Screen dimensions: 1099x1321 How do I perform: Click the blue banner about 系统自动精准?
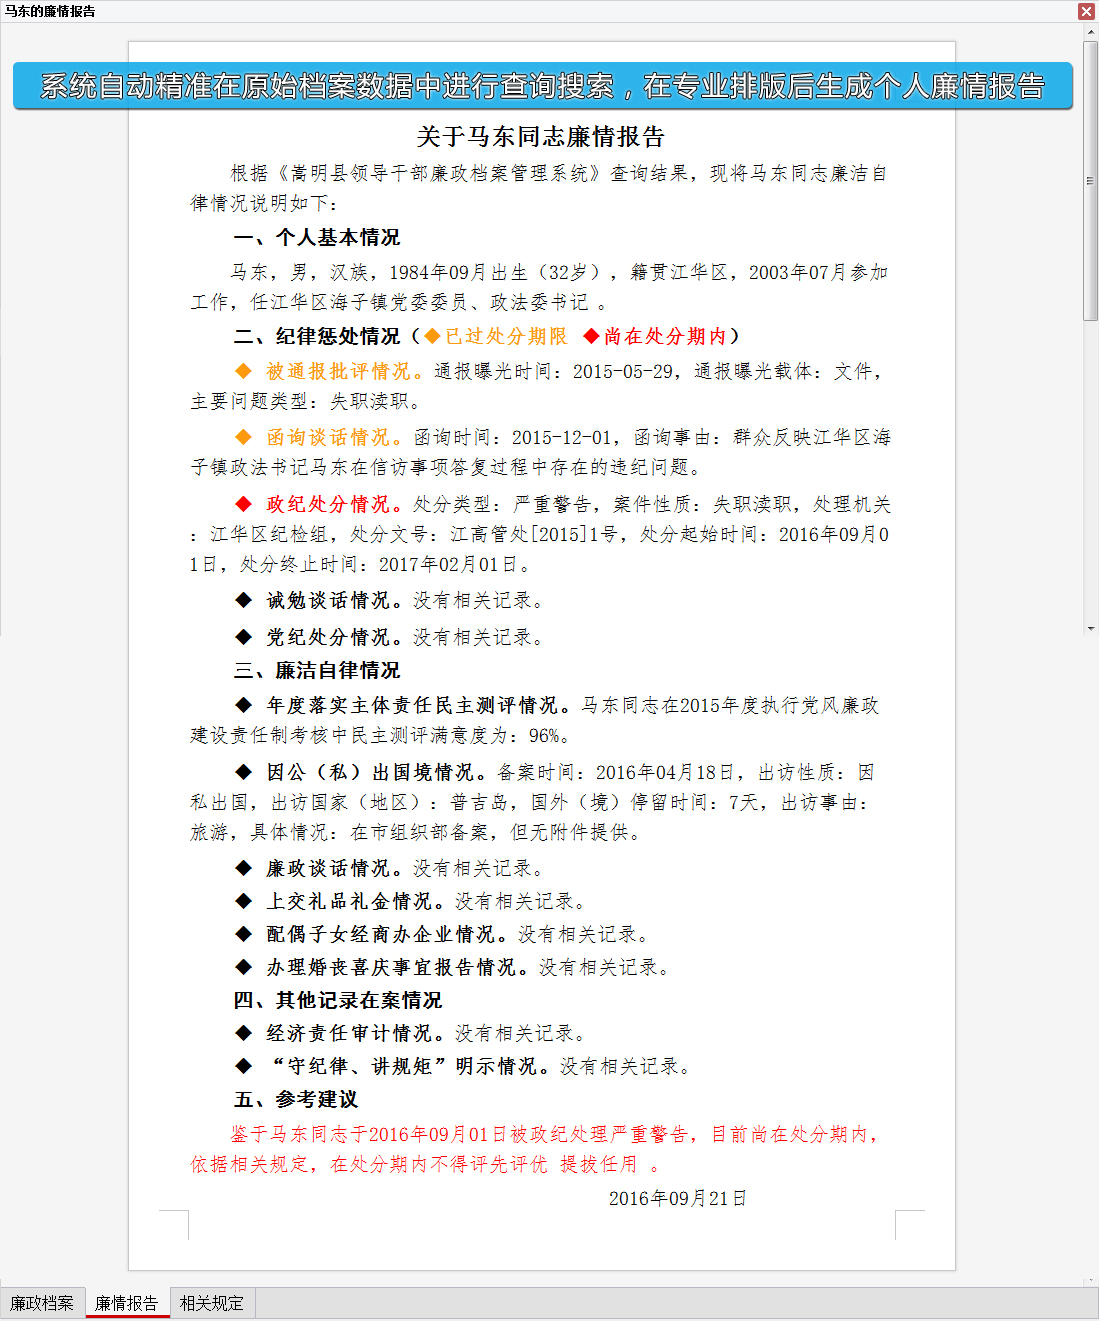(543, 86)
